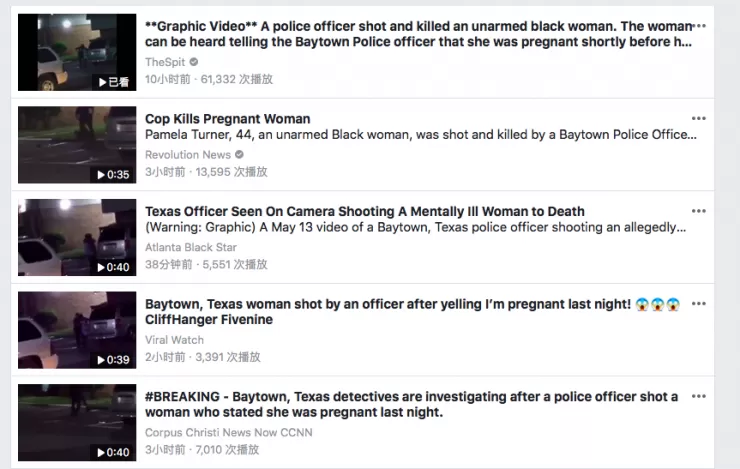This screenshot has width=740, height=469.
Task: Visit Corpus Christi News Now CCNN page
Action: [x=228, y=432]
